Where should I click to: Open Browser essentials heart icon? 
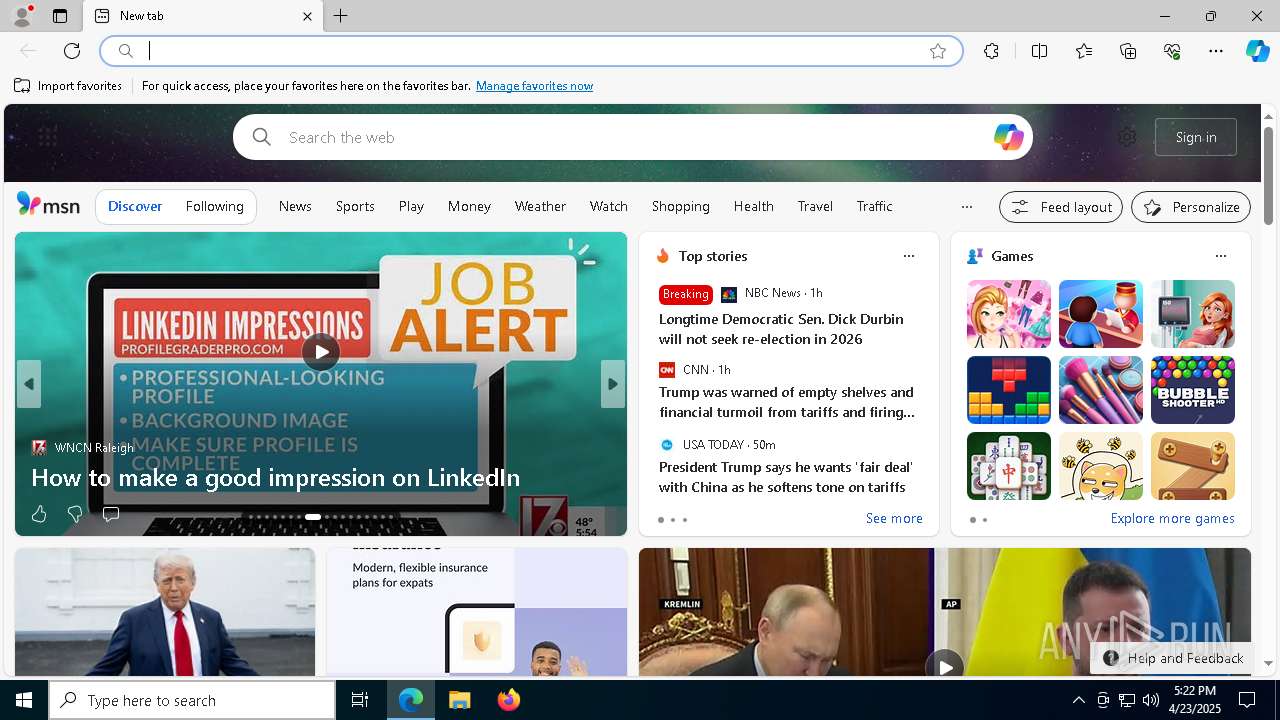[x=1172, y=51]
